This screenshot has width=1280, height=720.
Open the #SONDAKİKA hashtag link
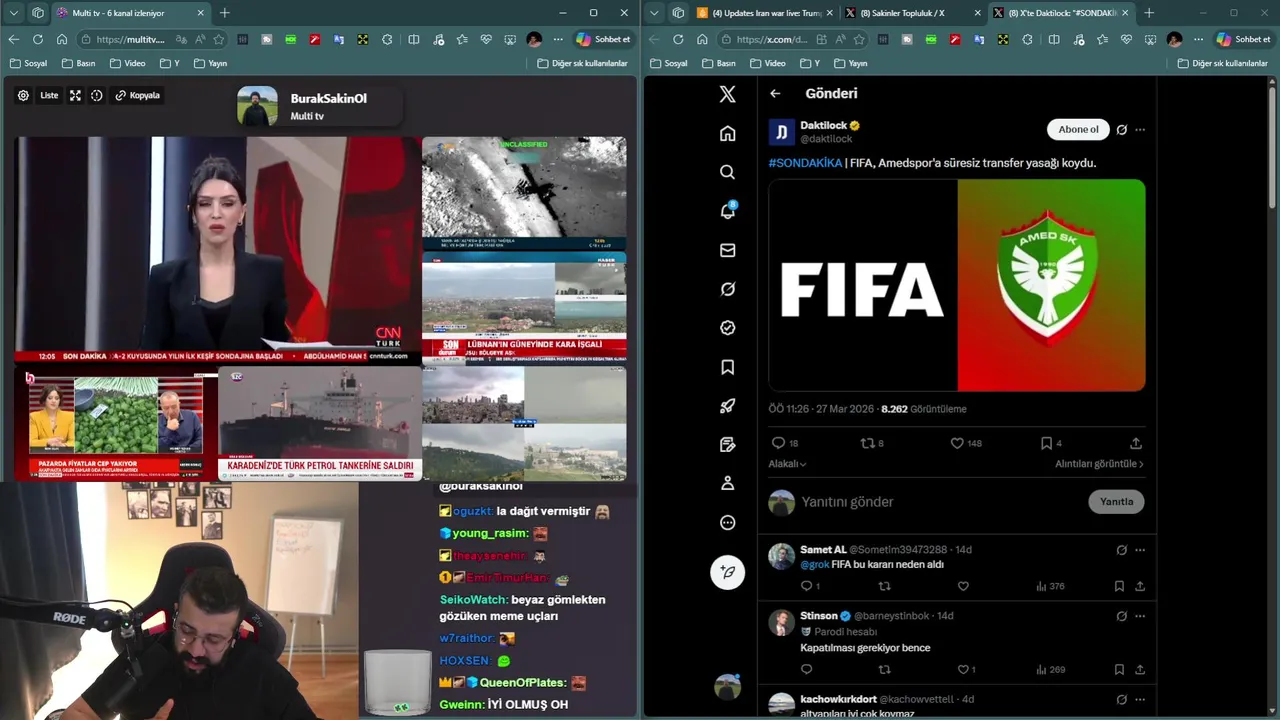805,163
